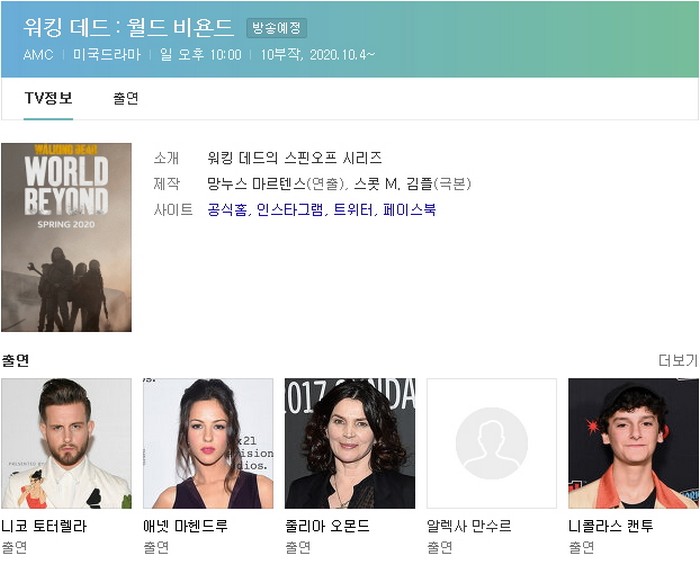
Task: Click the 니코 토터렐라 photo
Action: [x=66, y=443]
